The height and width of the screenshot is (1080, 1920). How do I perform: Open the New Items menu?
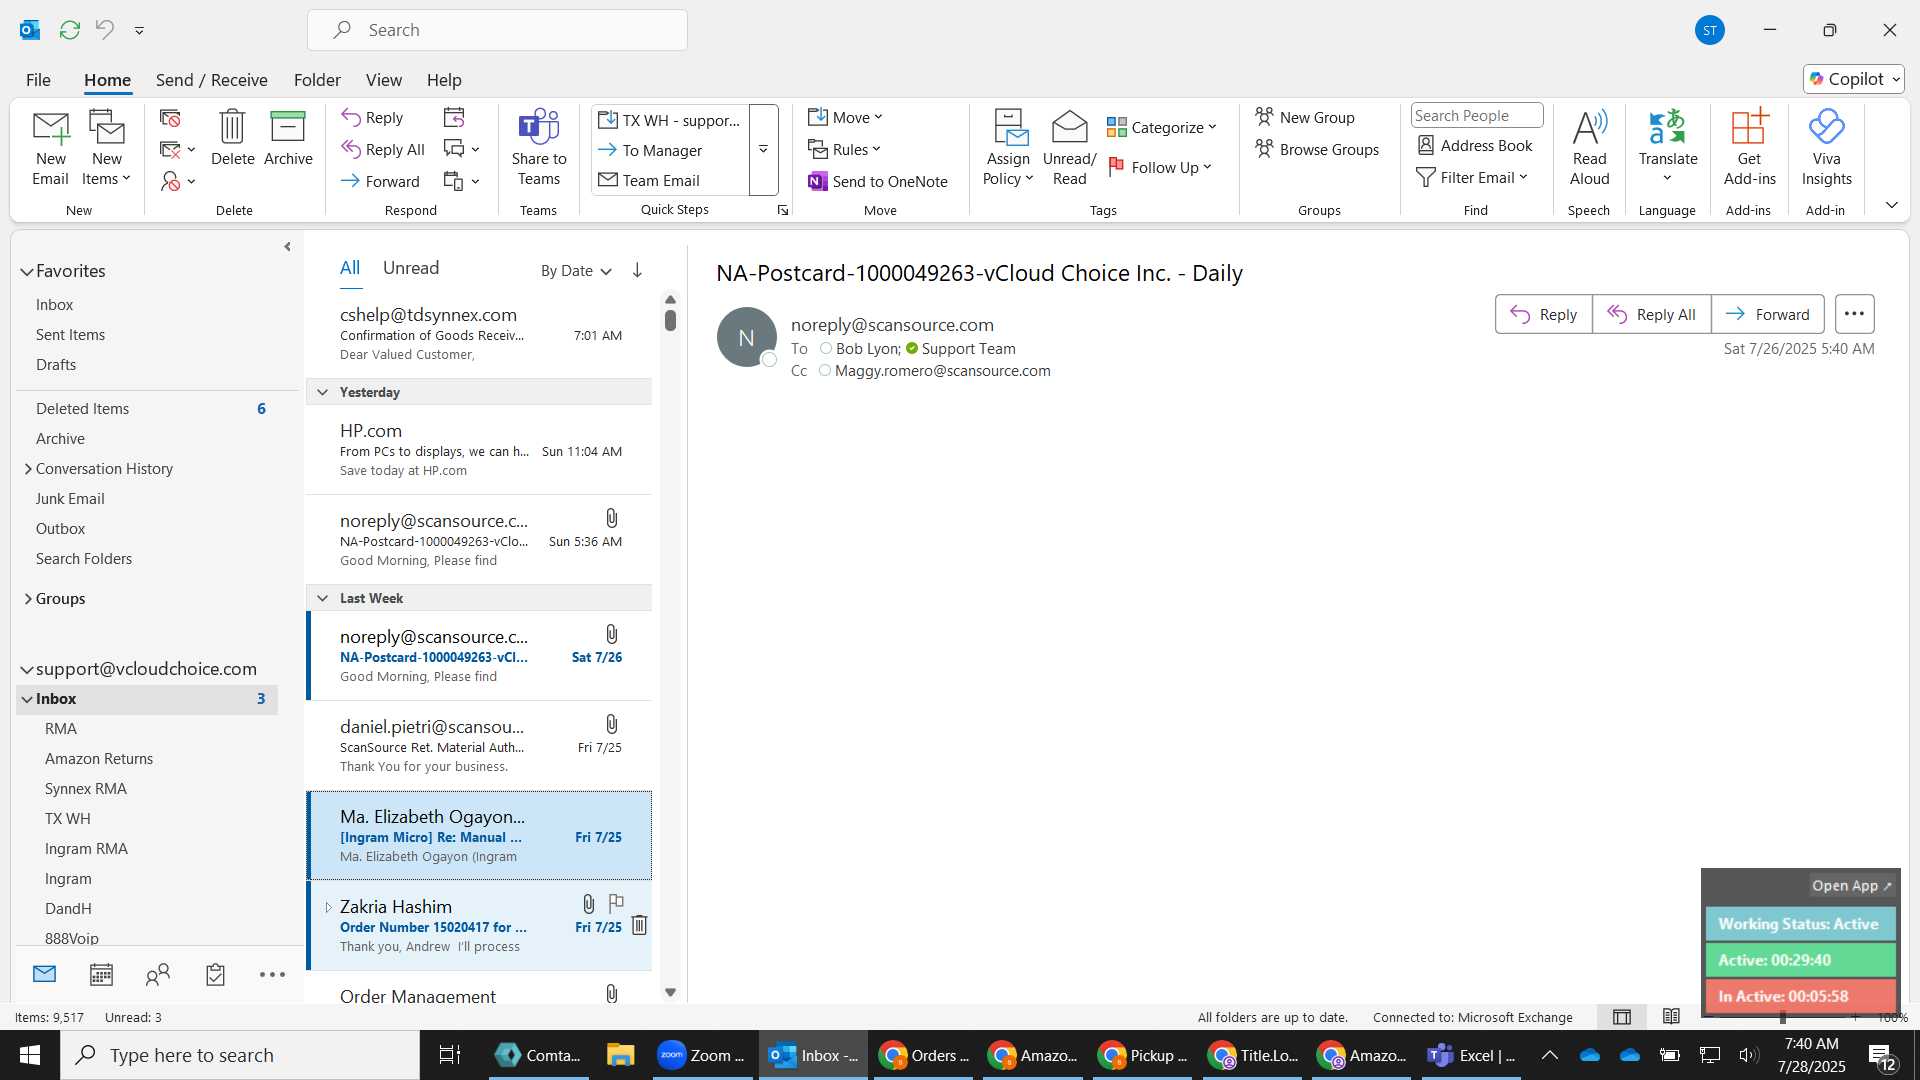[x=106, y=148]
